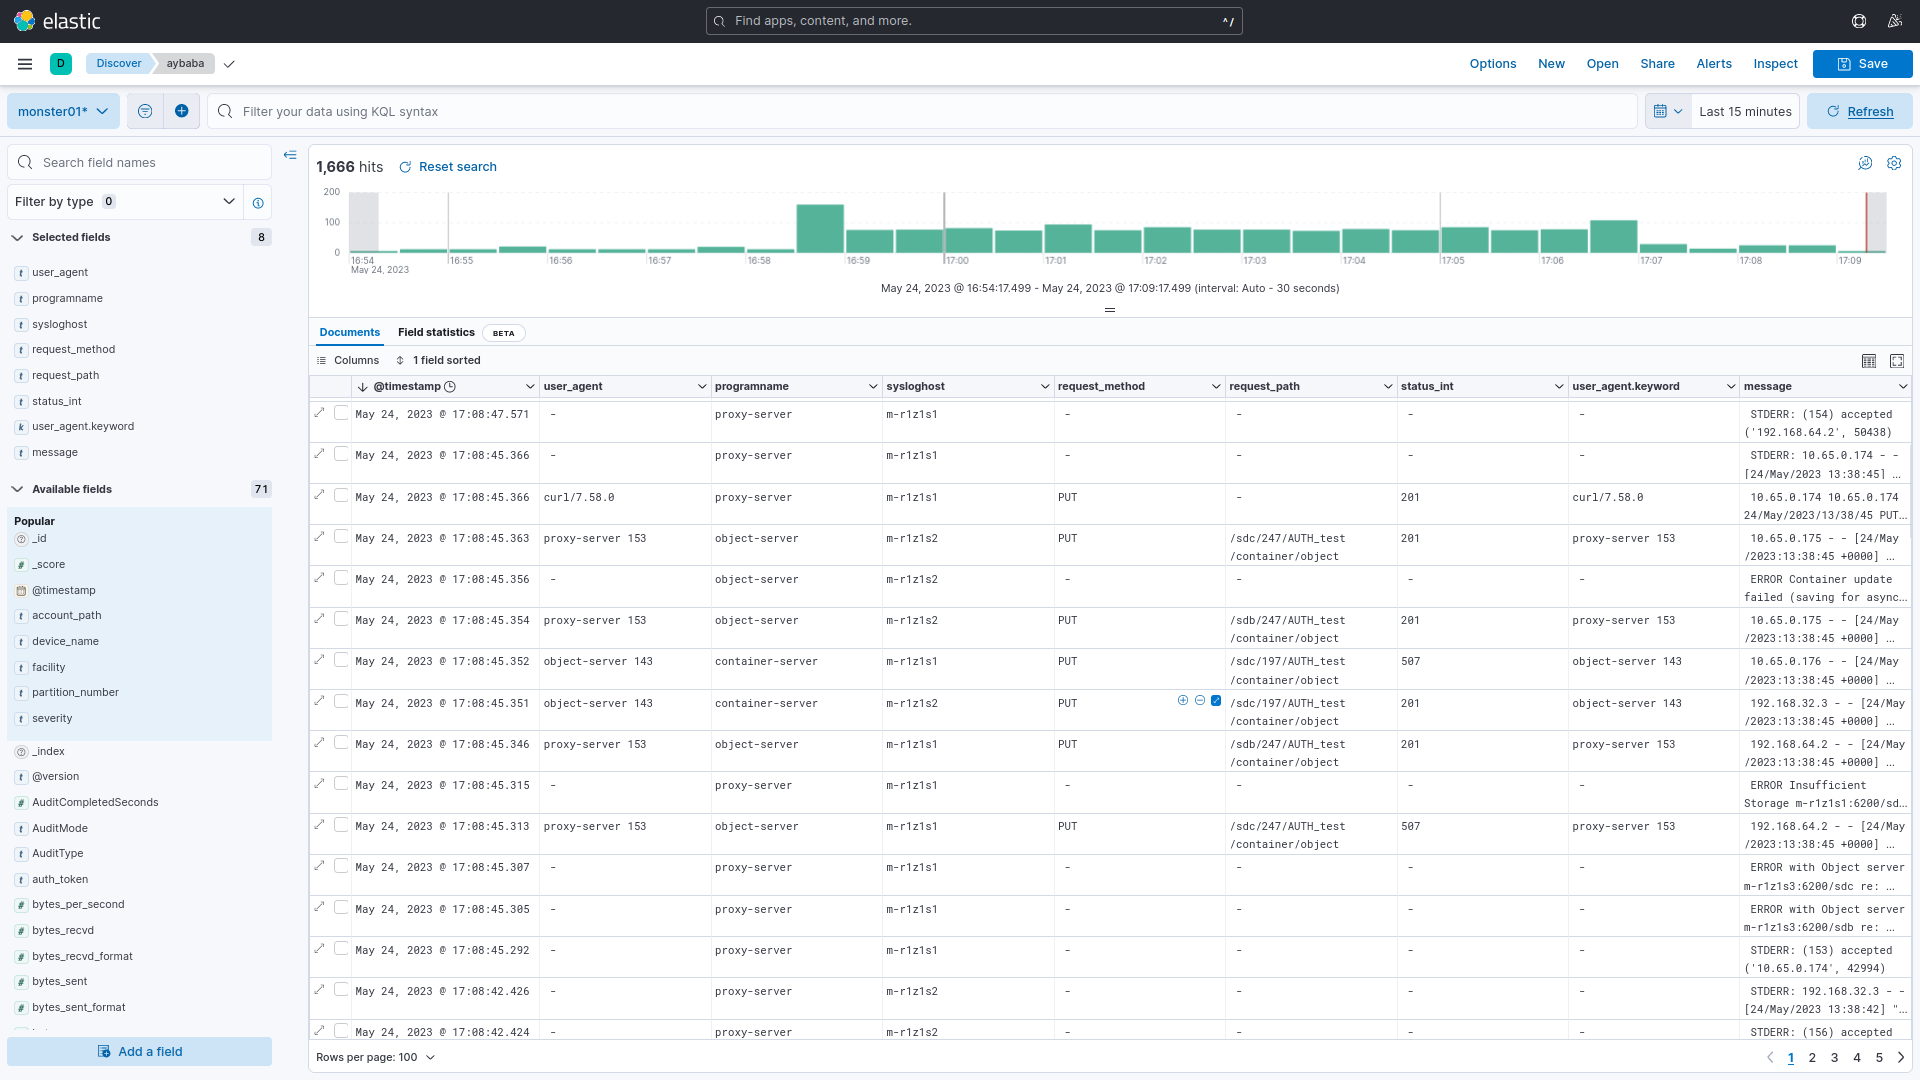Viewport: 1920px width, 1080px height.
Task: Open saved query filter menu icon
Action: pyautogui.click(x=145, y=111)
